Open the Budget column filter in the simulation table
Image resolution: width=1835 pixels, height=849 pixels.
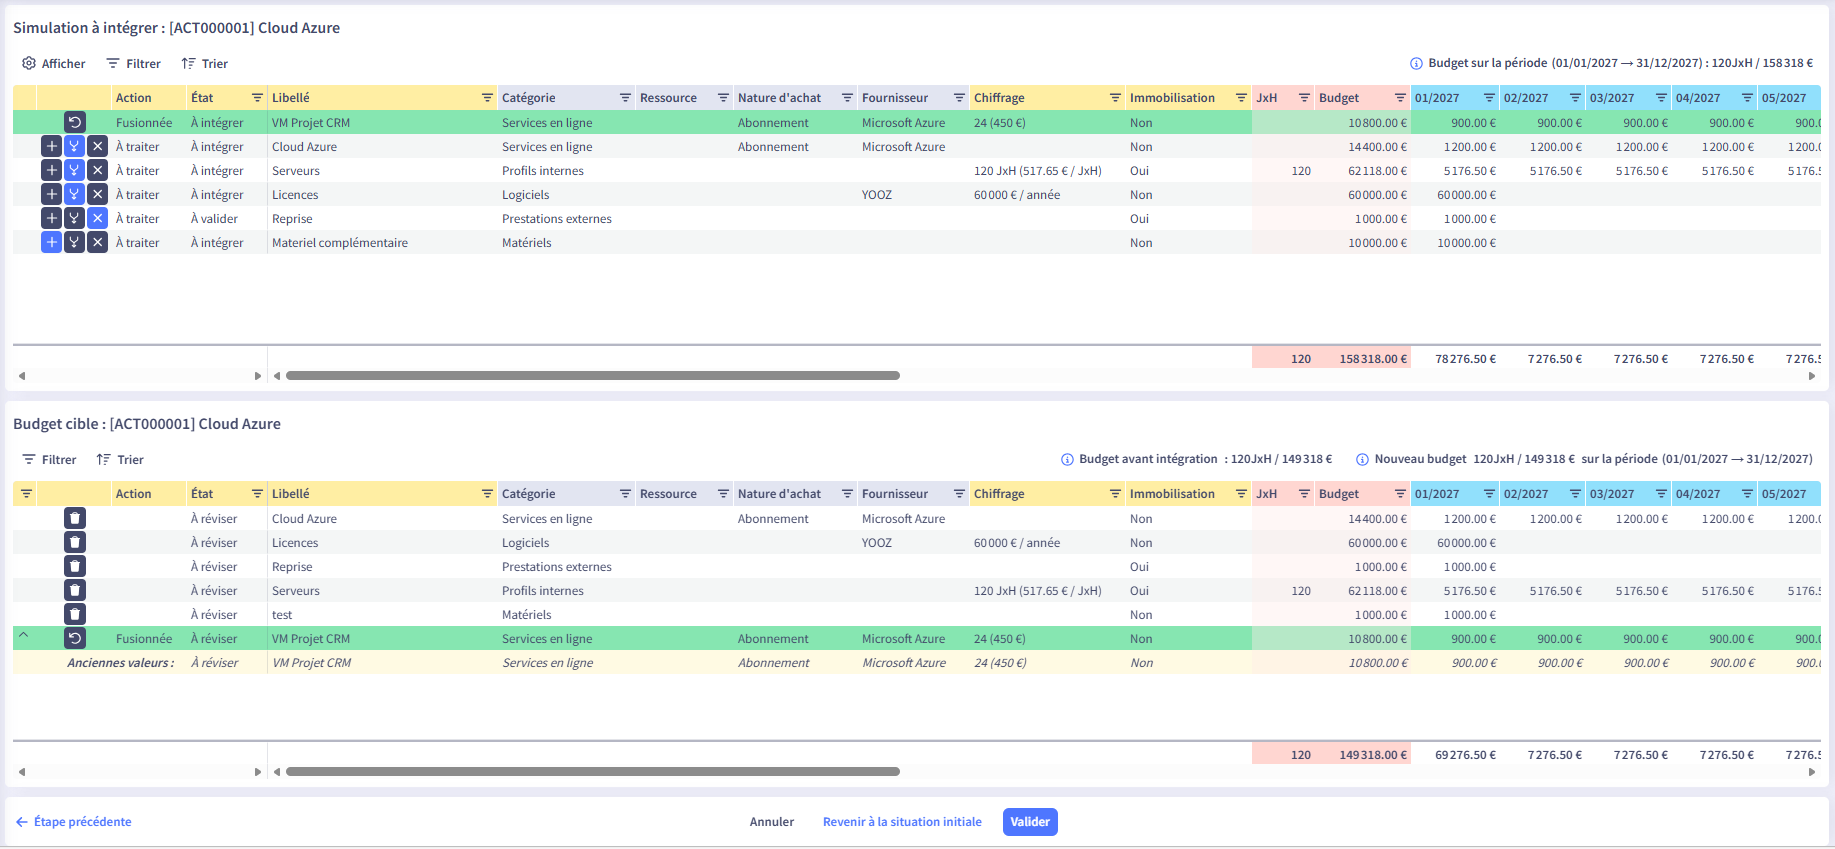coord(1400,98)
